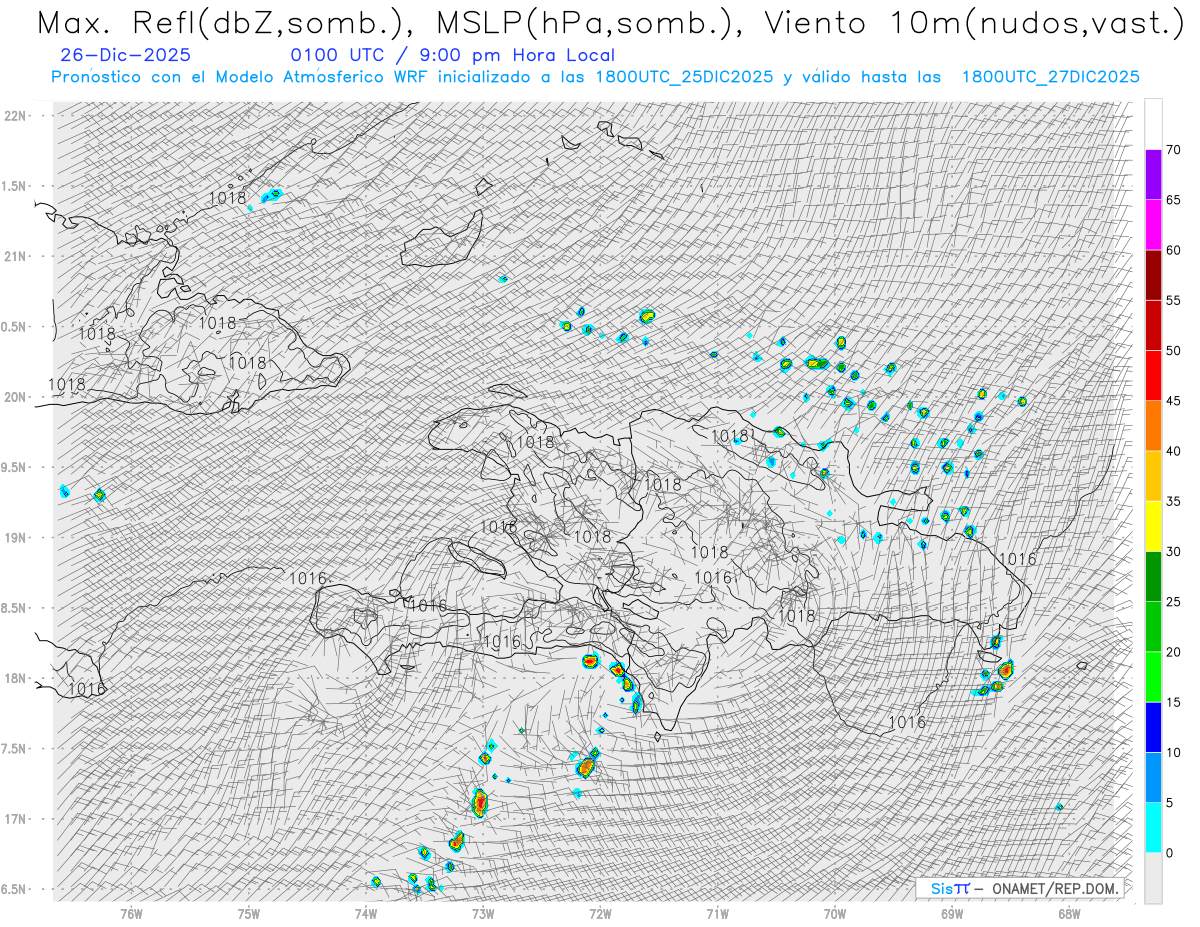Click the '22N' latitude axis label
The width and height of the screenshot is (1200, 927).
15,115
